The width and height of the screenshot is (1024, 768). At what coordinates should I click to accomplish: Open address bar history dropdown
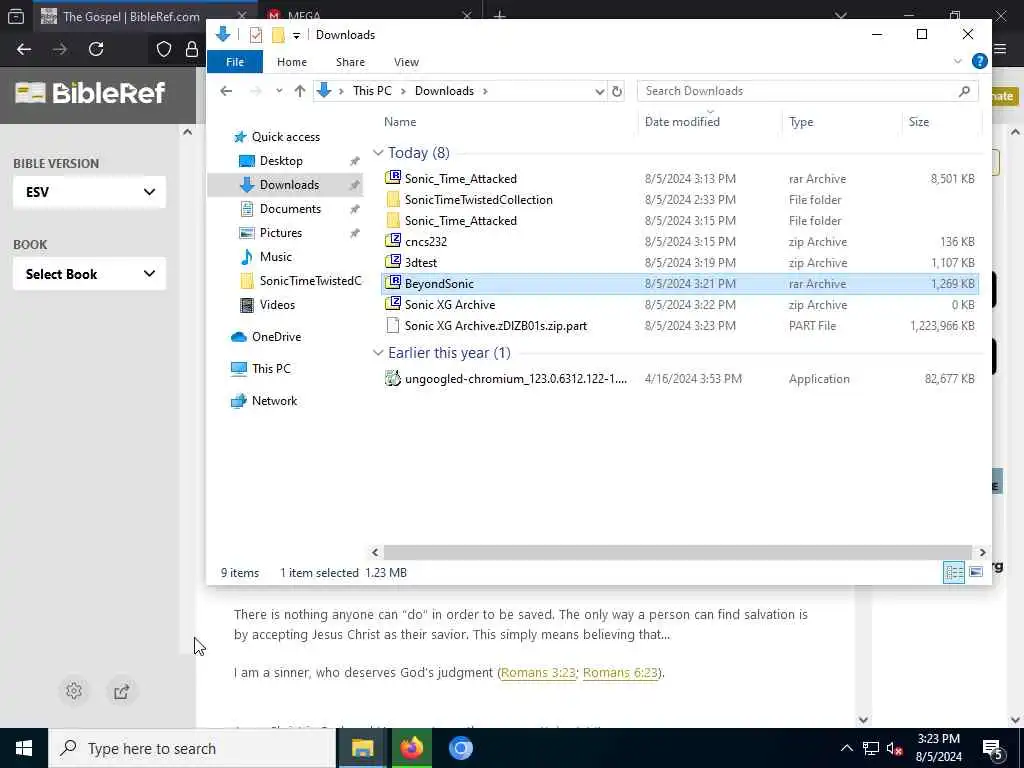[x=599, y=91]
